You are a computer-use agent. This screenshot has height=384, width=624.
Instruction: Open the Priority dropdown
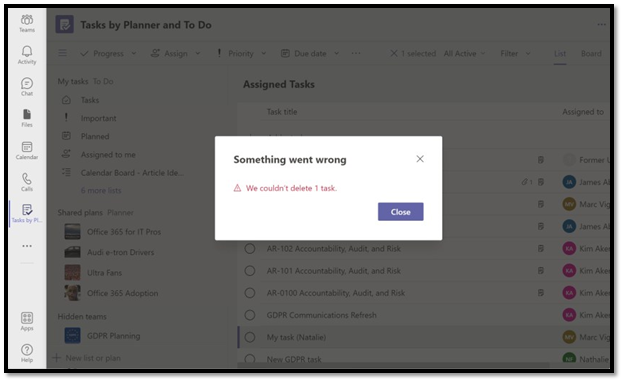242,53
